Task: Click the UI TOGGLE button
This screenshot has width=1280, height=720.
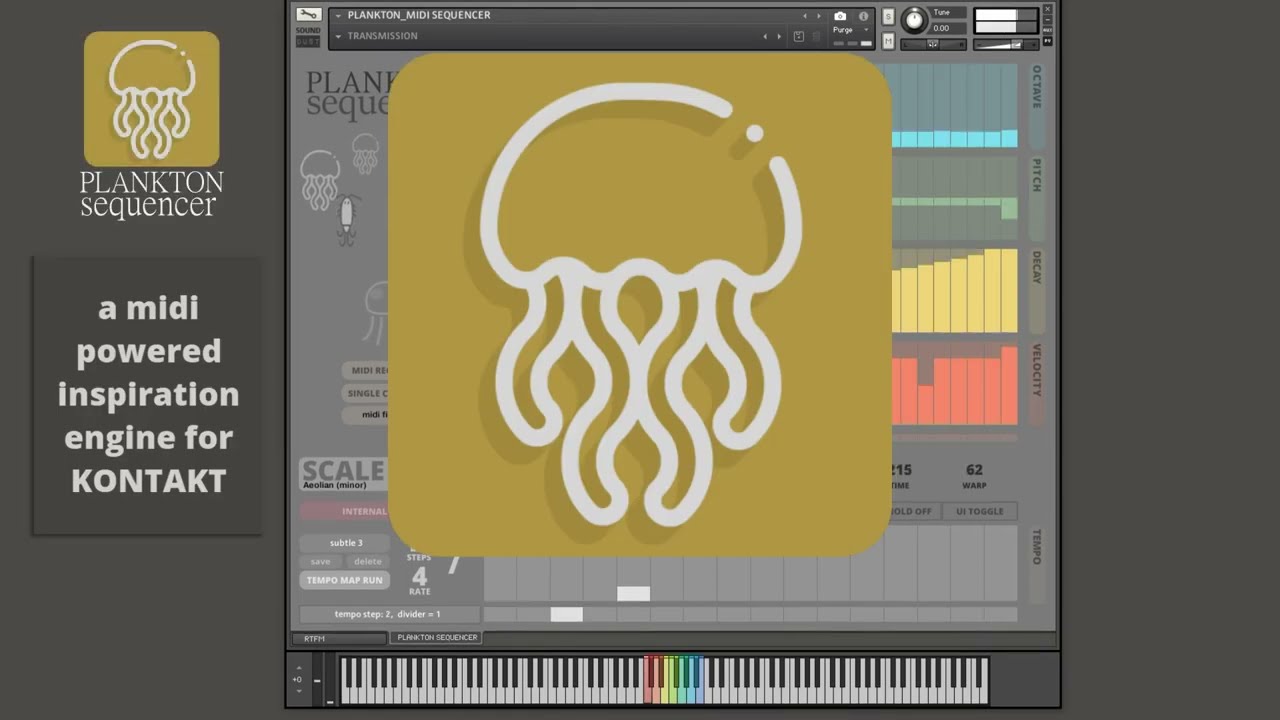Action: [980, 511]
